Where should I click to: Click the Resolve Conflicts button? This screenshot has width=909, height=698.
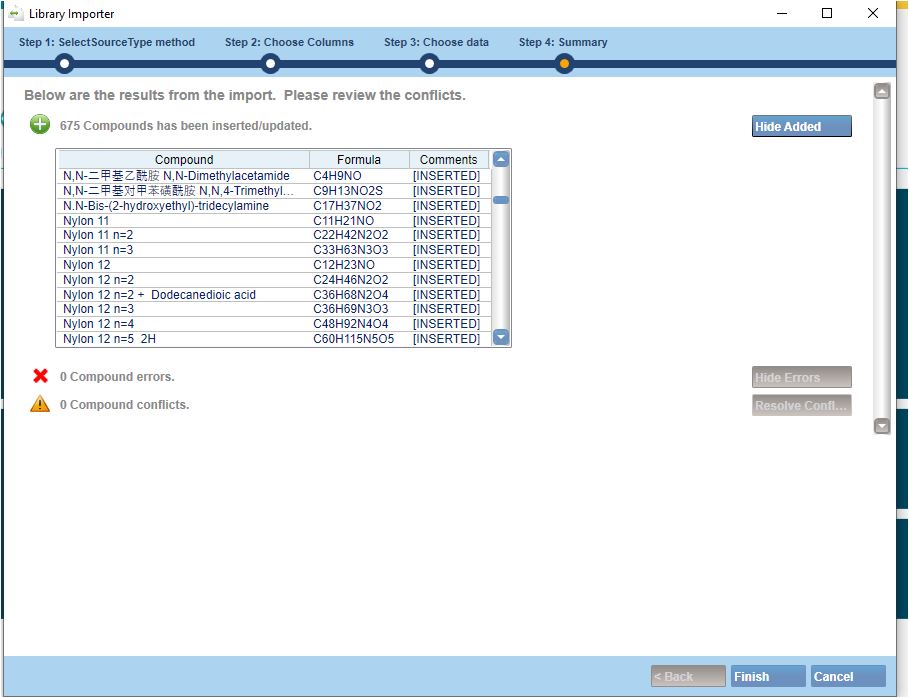[800, 405]
